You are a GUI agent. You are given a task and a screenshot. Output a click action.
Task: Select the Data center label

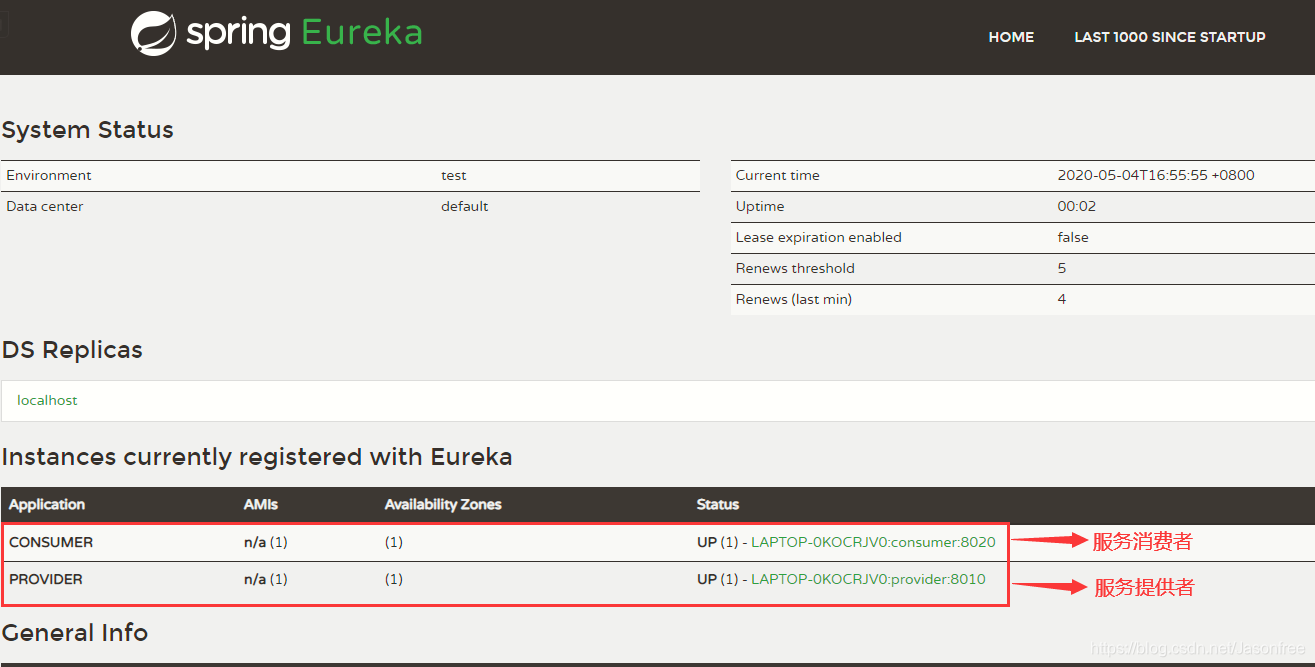(x=45, y=206)
